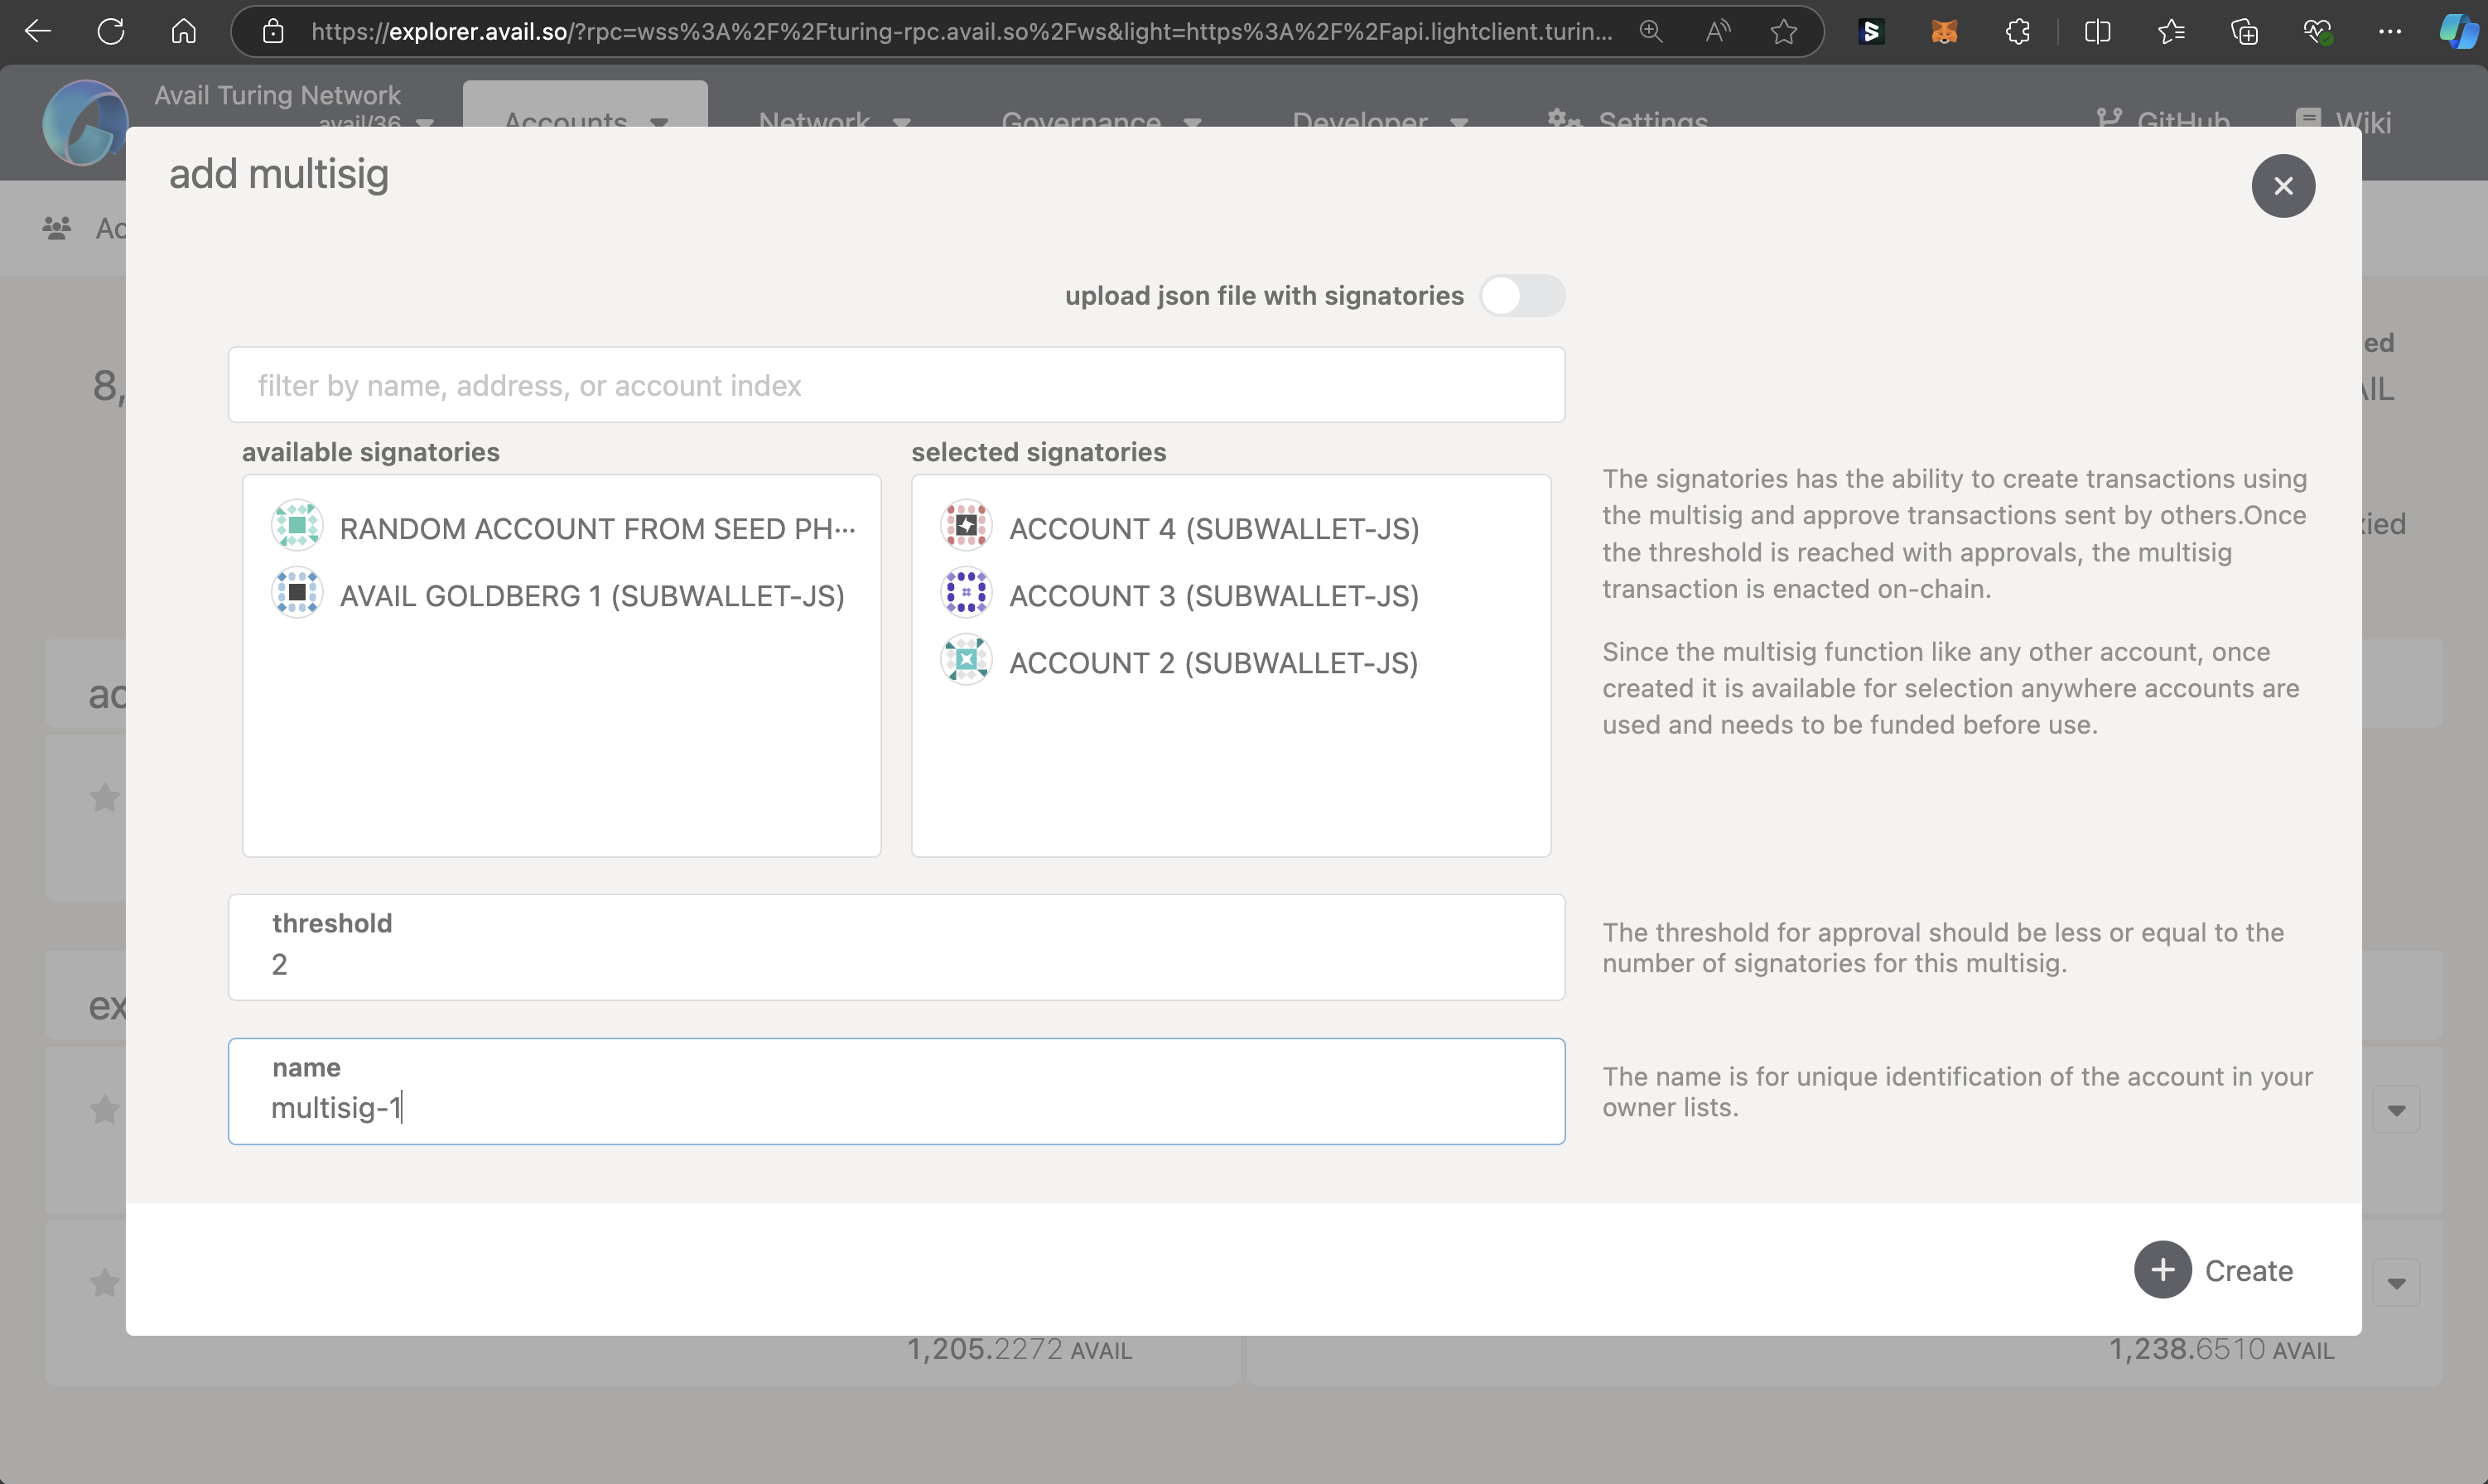The width and height of the screenshot is (2488, 1484).
Task: Click the multisig name input field
Action: [895, 1107]
